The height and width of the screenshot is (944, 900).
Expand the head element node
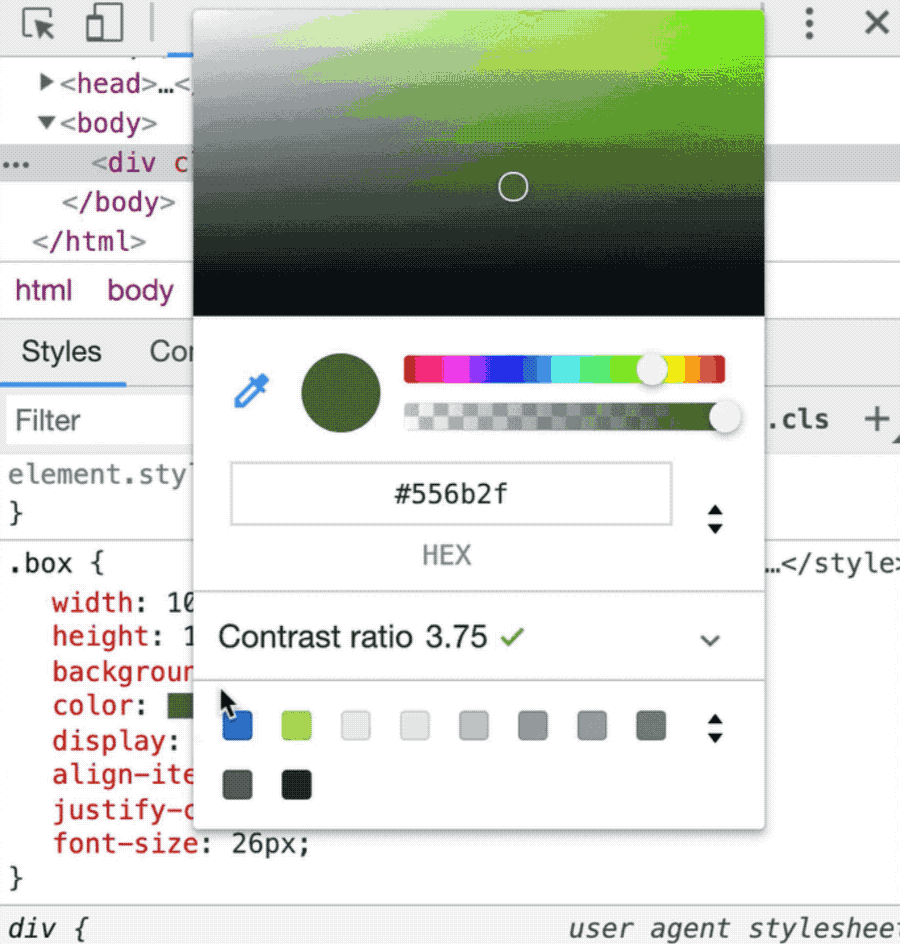pos(47,83)
